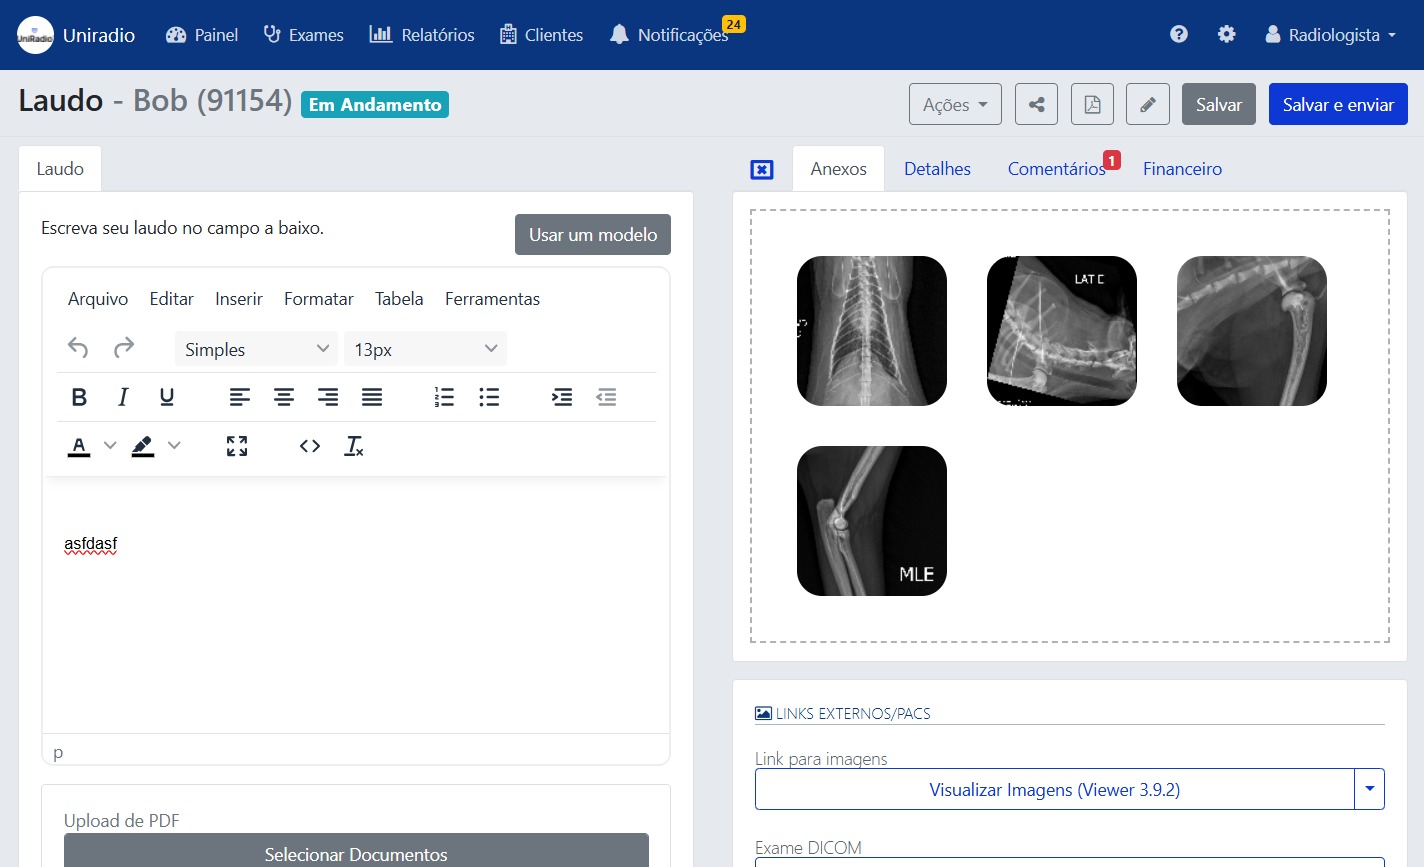
Task: Open the Formatar menu in the editor
Action: pyautogui.click(x=318, y=299)
